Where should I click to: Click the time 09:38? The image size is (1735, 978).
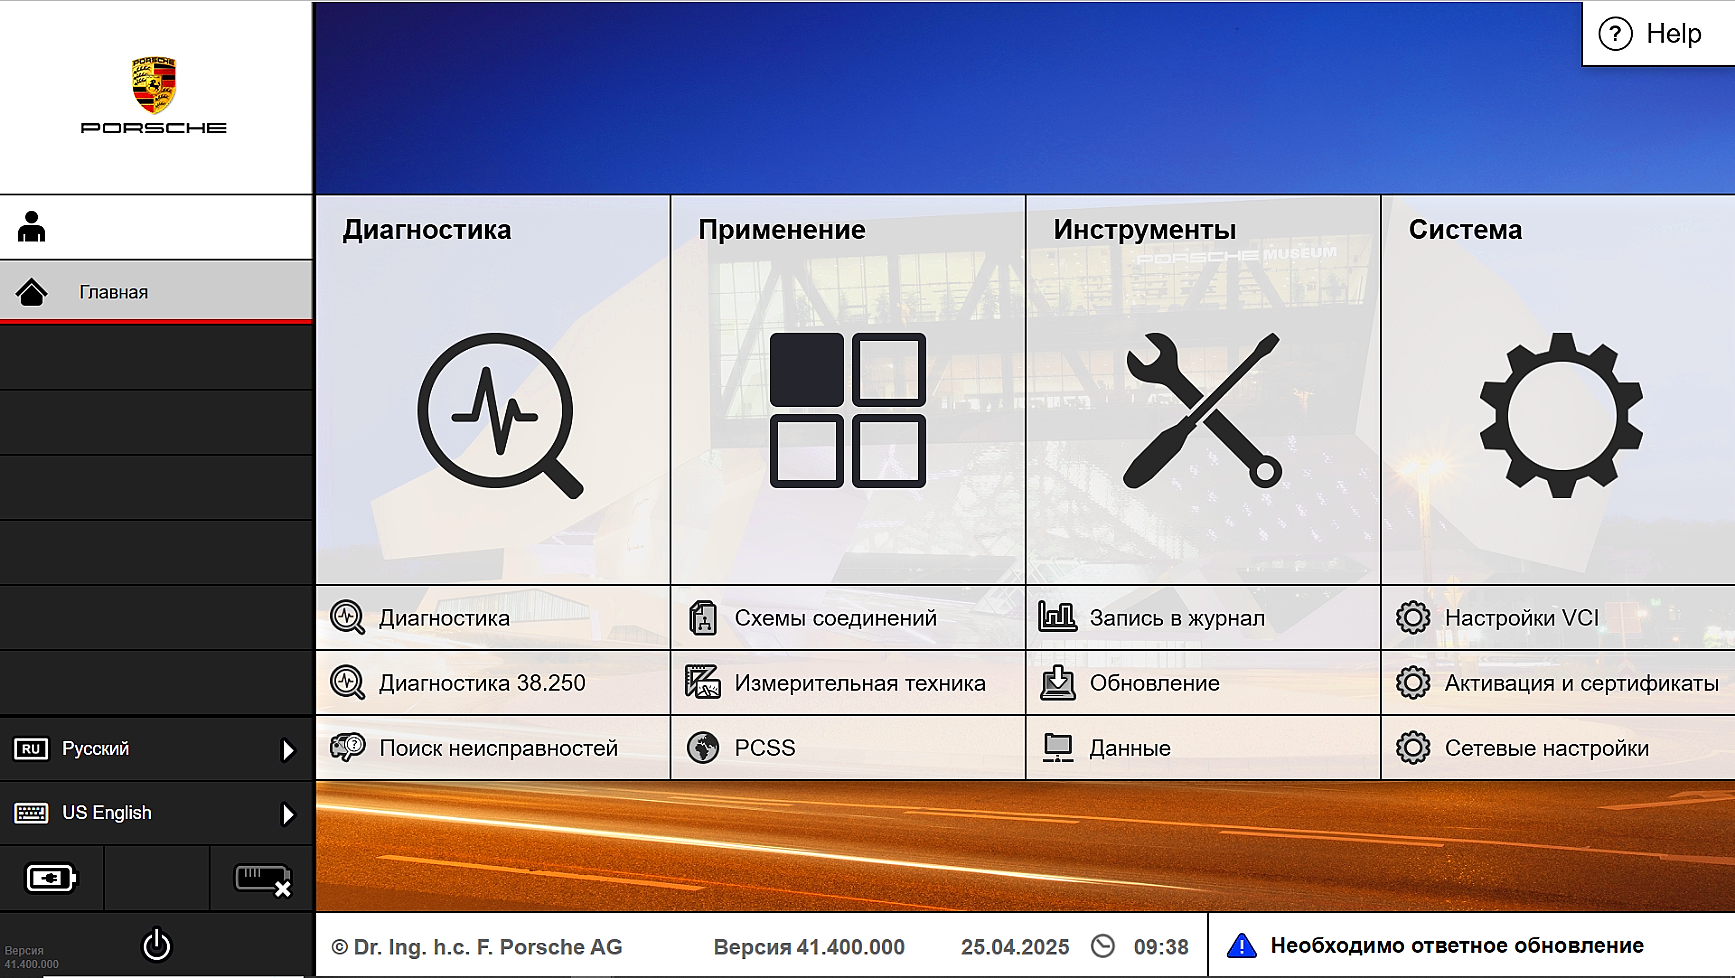click(1161, 947)
